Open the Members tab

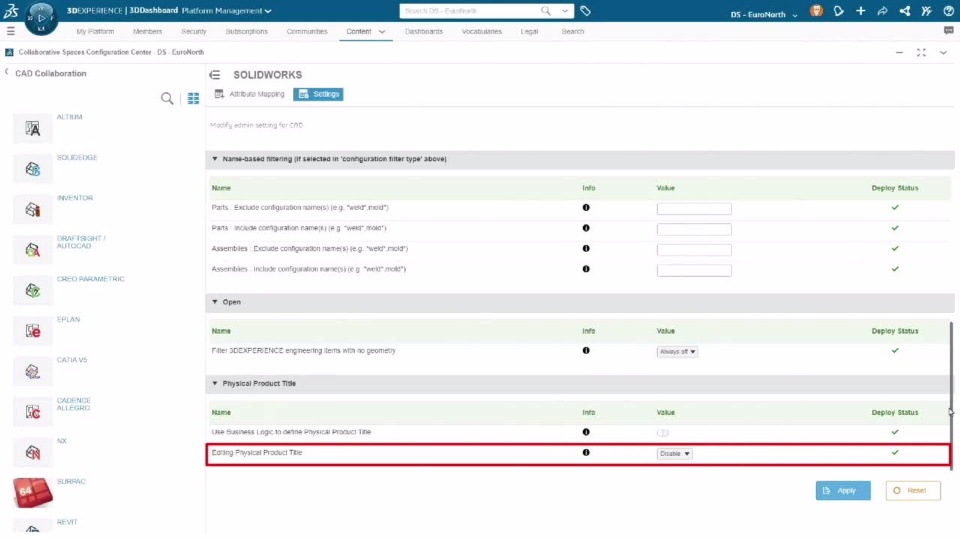148,31
